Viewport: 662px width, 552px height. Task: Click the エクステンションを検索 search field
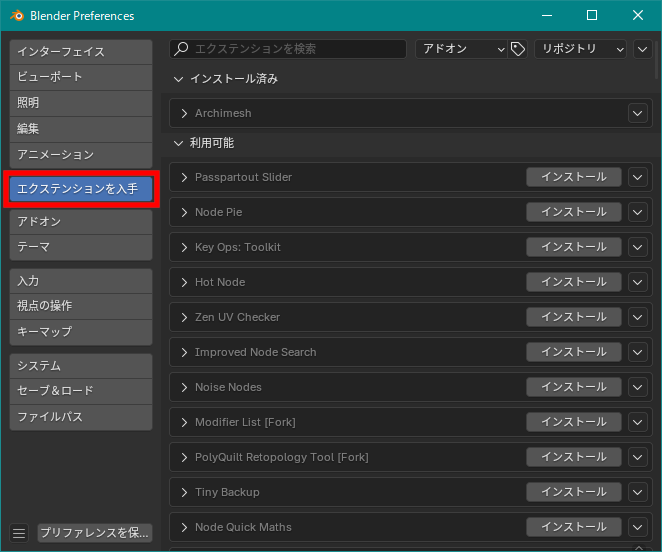click(x=288, y=49)
